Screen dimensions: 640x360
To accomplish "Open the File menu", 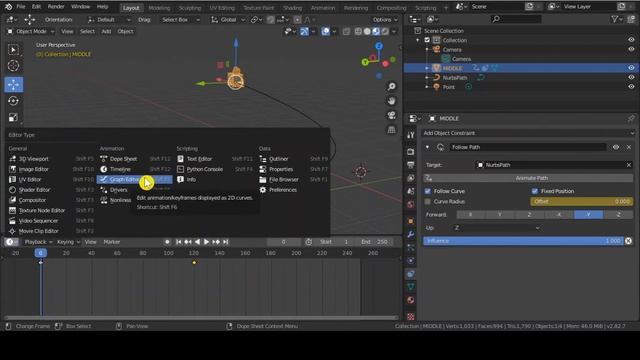I will 21,7.
